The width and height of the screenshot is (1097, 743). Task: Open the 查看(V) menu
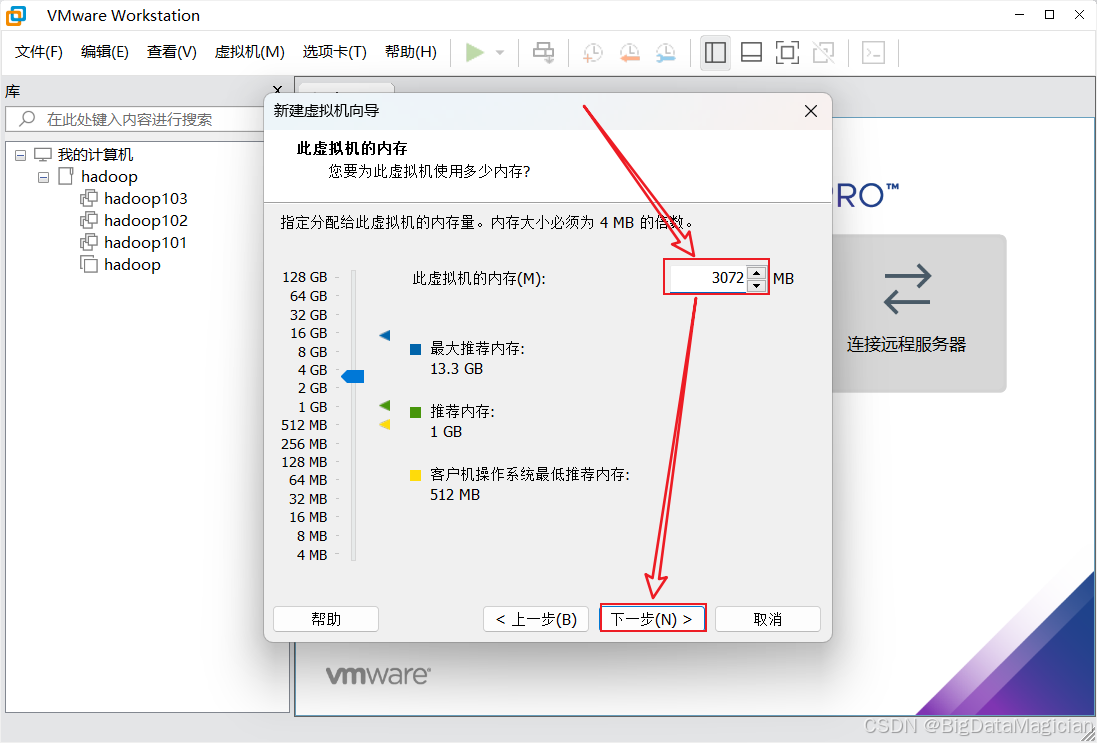pos(171,52)
